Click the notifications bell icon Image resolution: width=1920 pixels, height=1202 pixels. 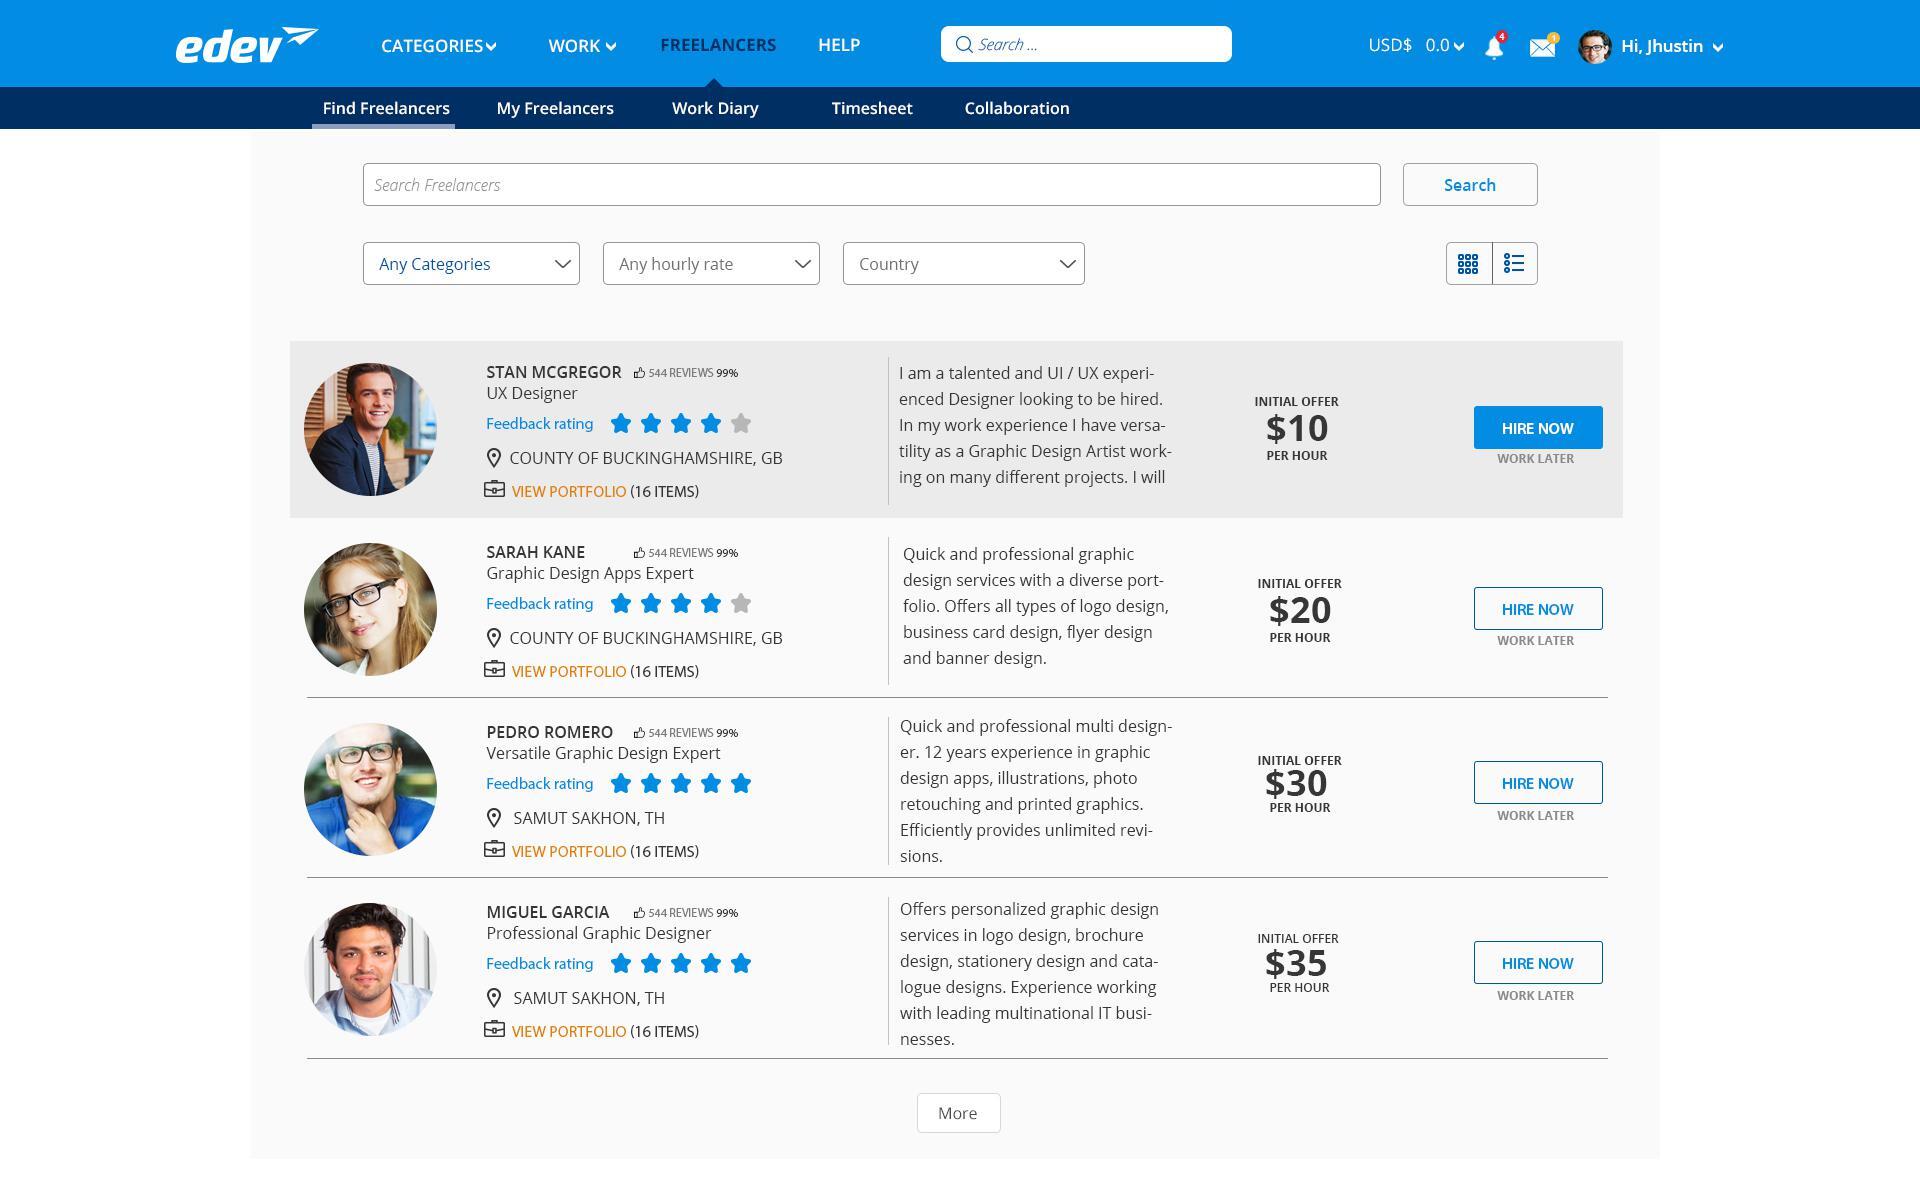pyautogui.click(x=1493, y=47)
